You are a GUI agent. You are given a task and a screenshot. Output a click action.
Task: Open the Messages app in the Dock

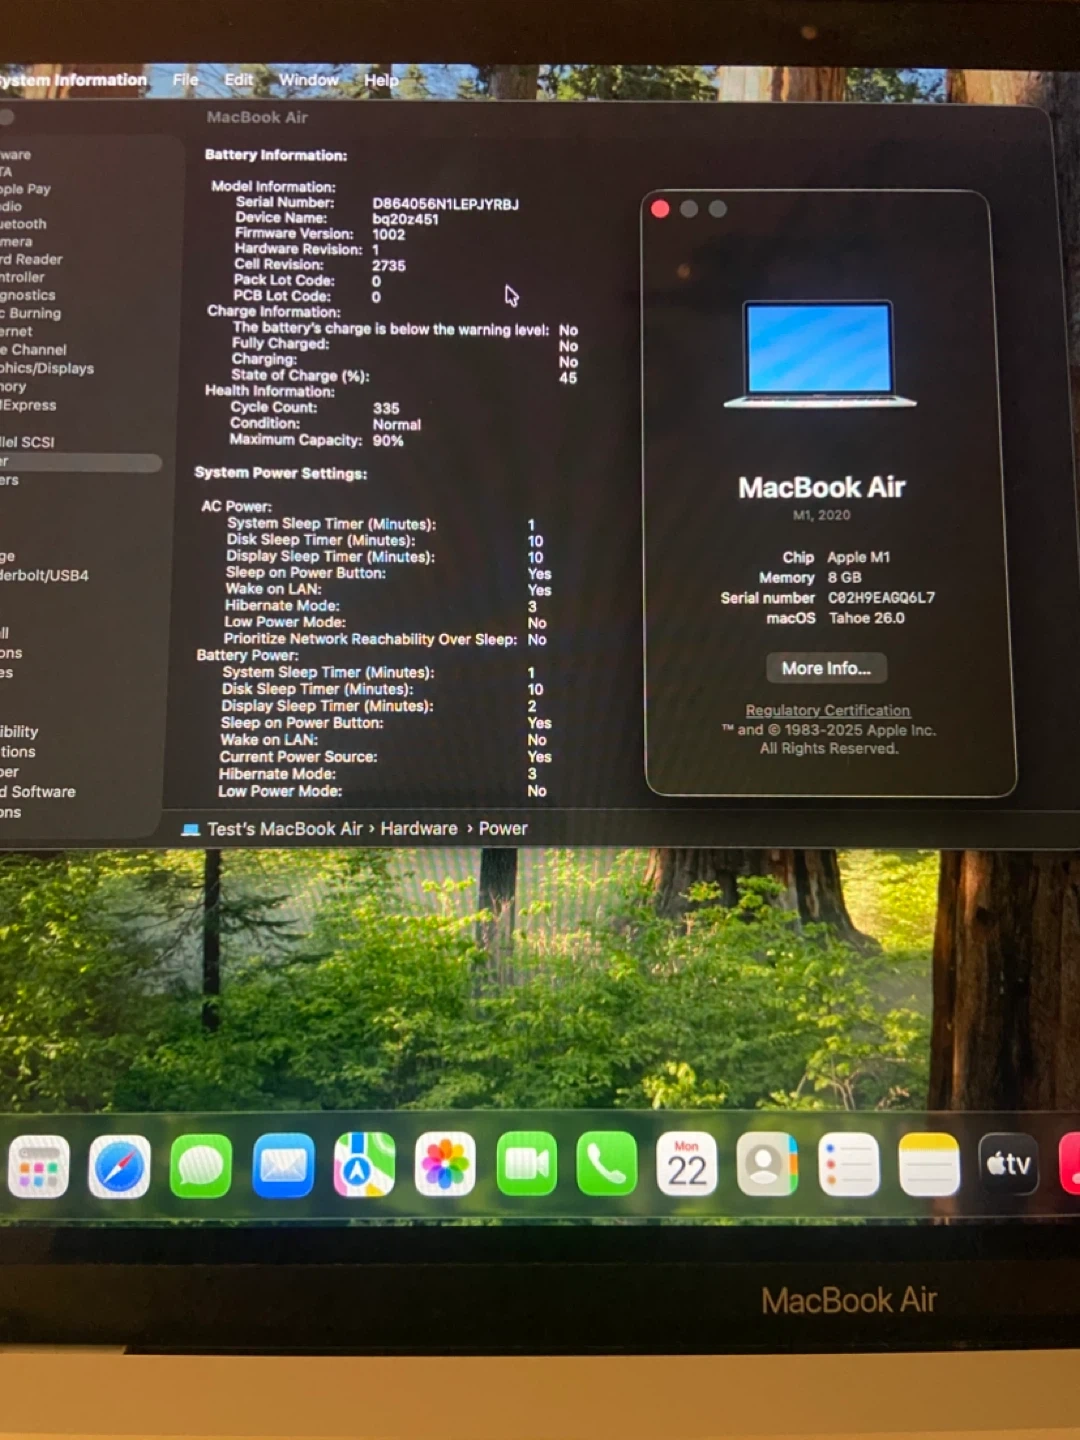pos(201,1166)
